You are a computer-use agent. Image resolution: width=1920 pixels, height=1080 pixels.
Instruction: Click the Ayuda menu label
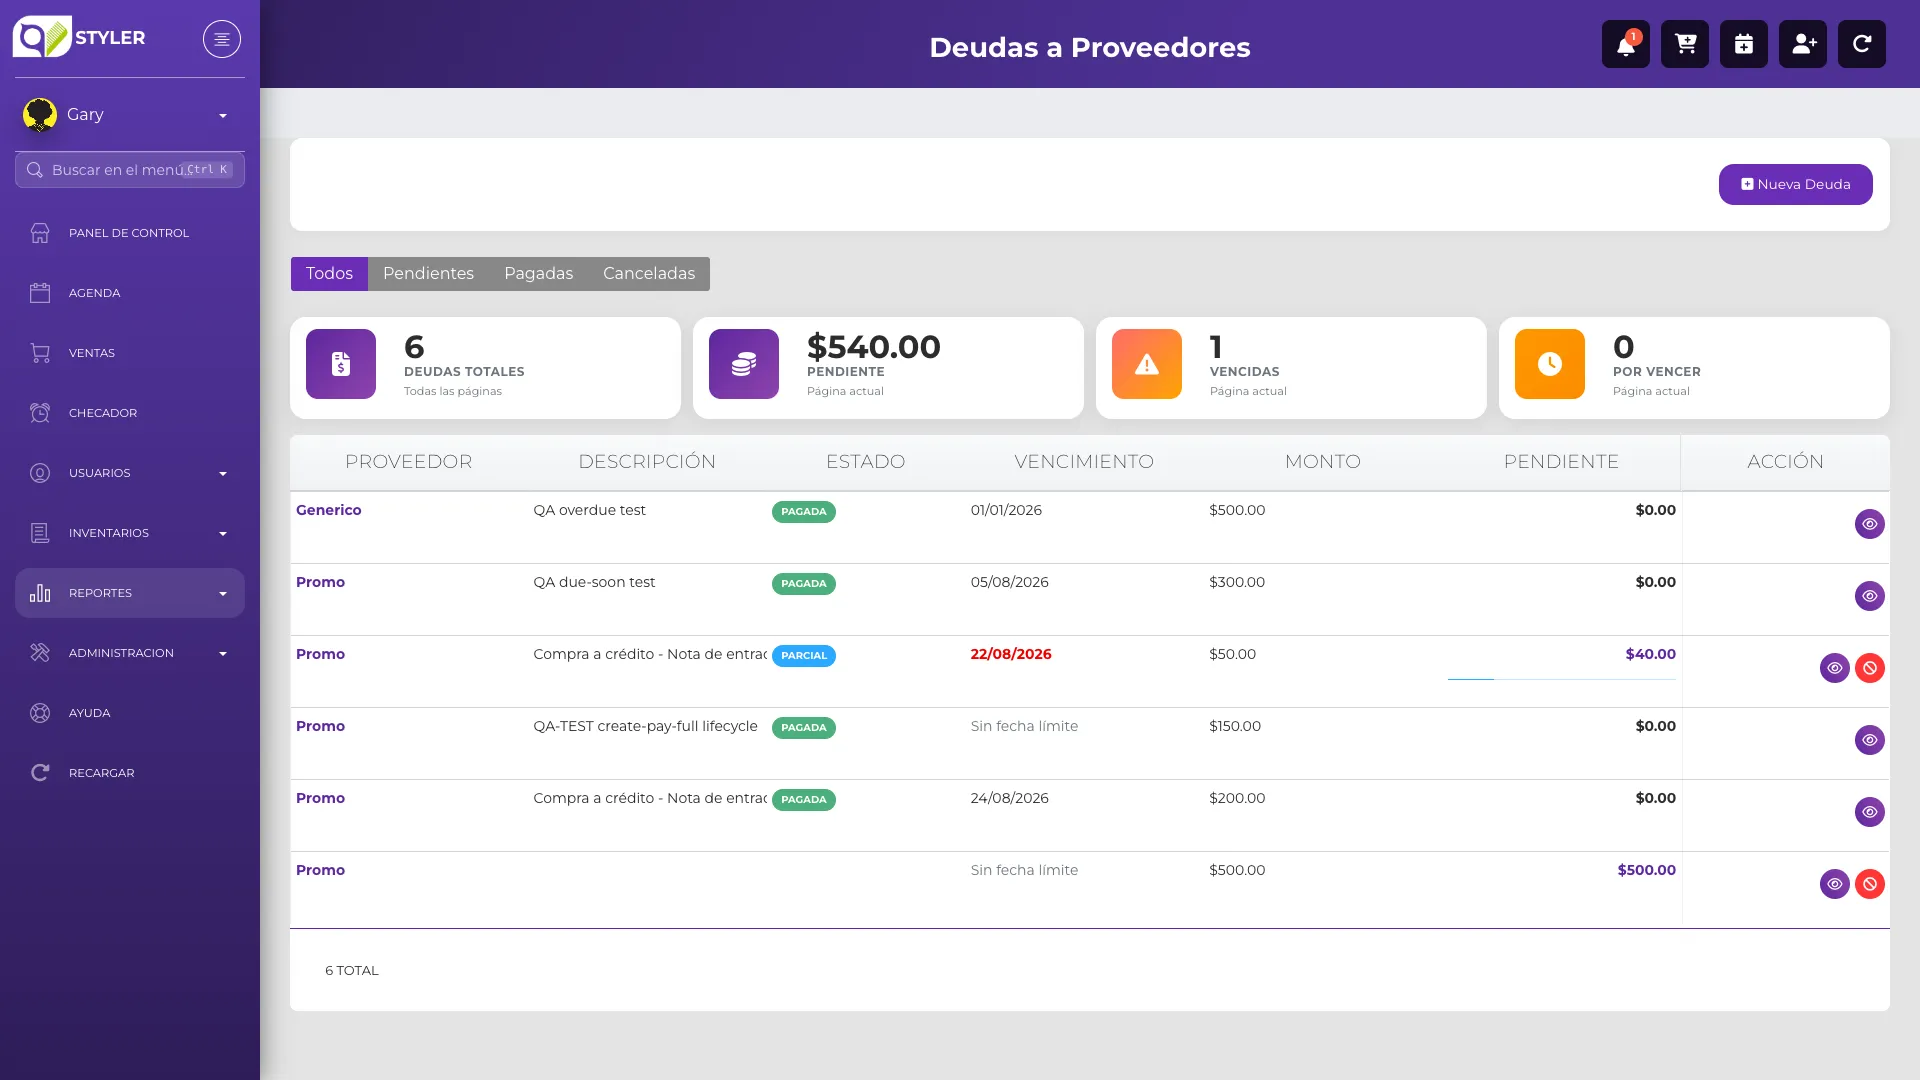click(x=89, y=713)
